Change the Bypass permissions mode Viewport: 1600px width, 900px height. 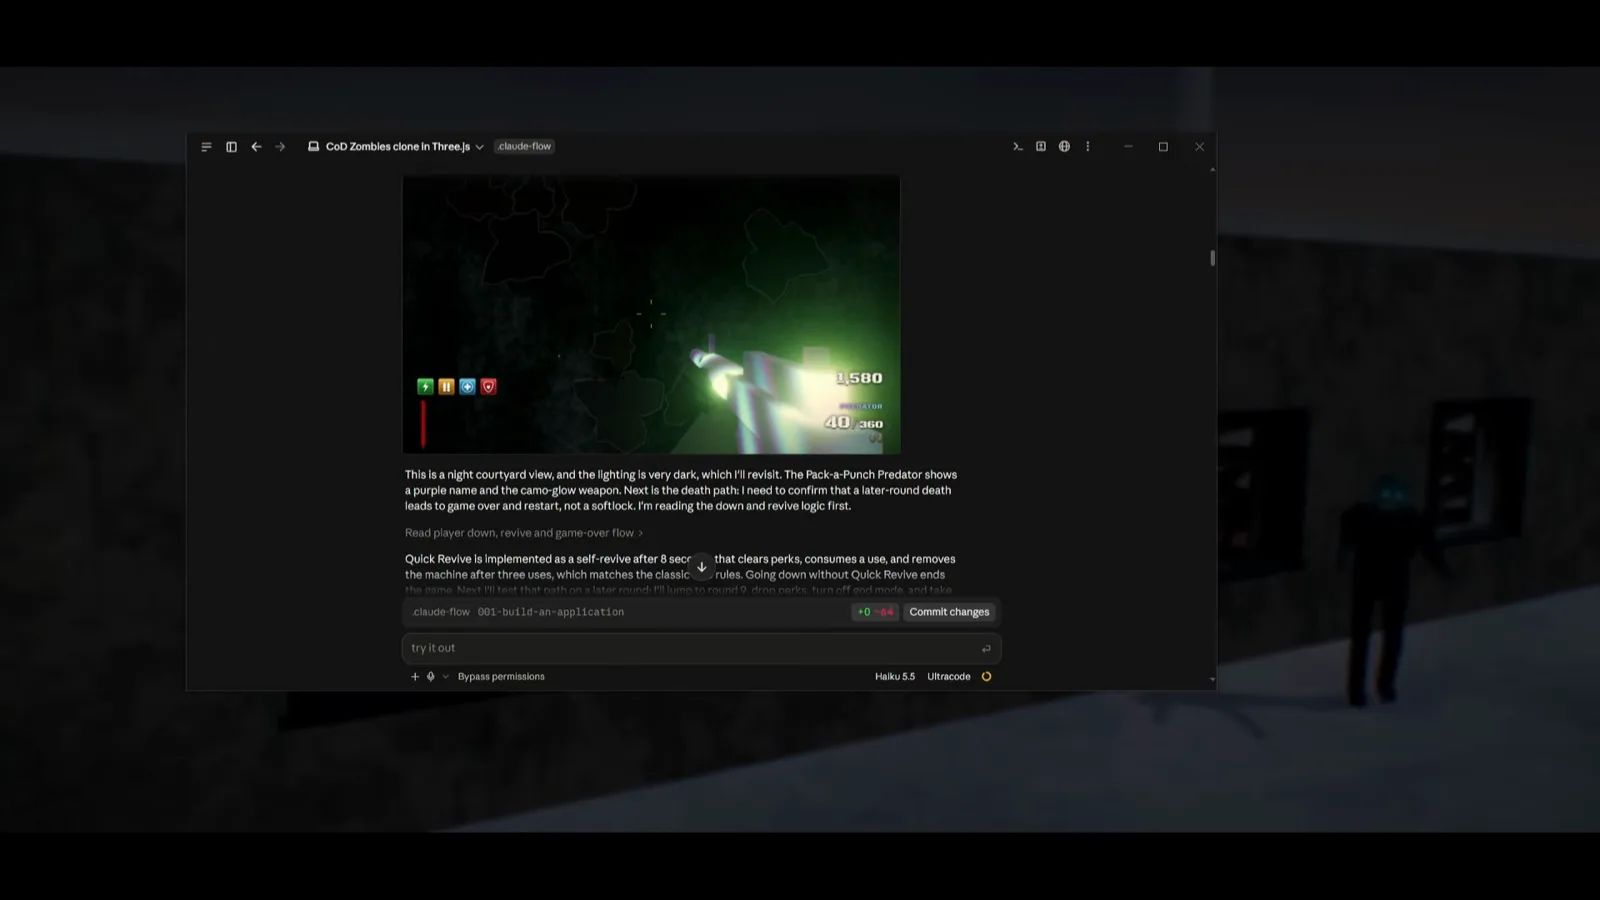501,677
